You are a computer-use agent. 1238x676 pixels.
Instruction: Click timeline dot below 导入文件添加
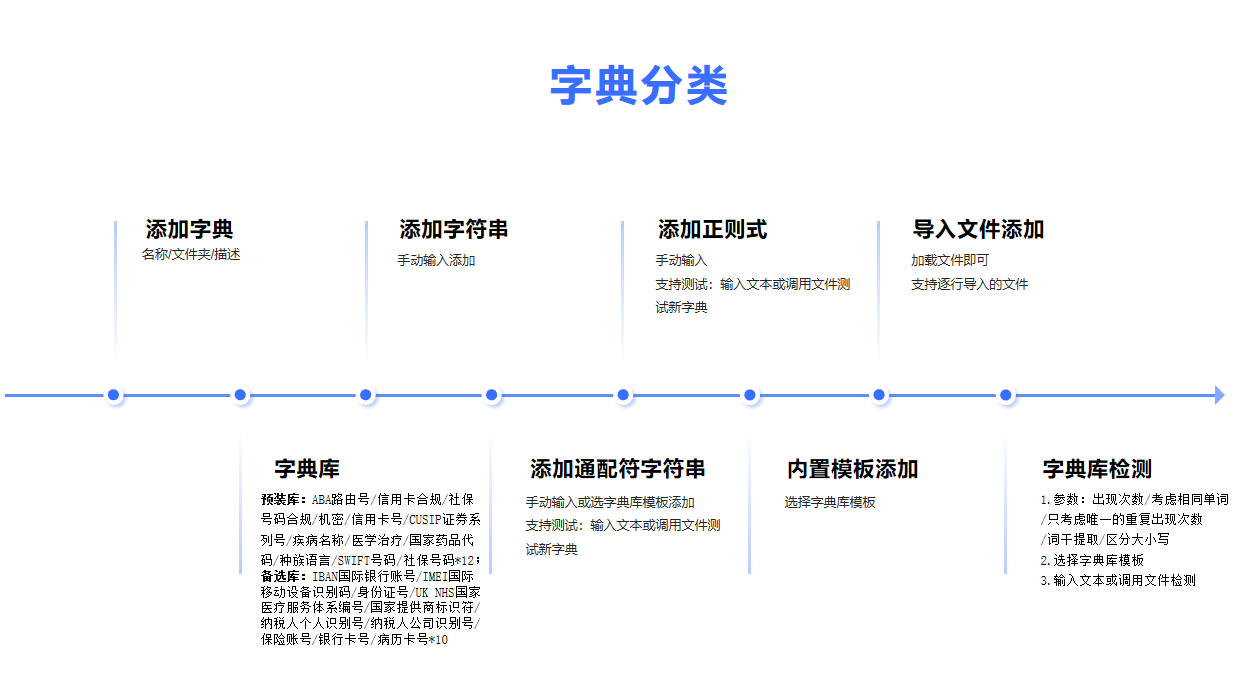coord(879,395)
